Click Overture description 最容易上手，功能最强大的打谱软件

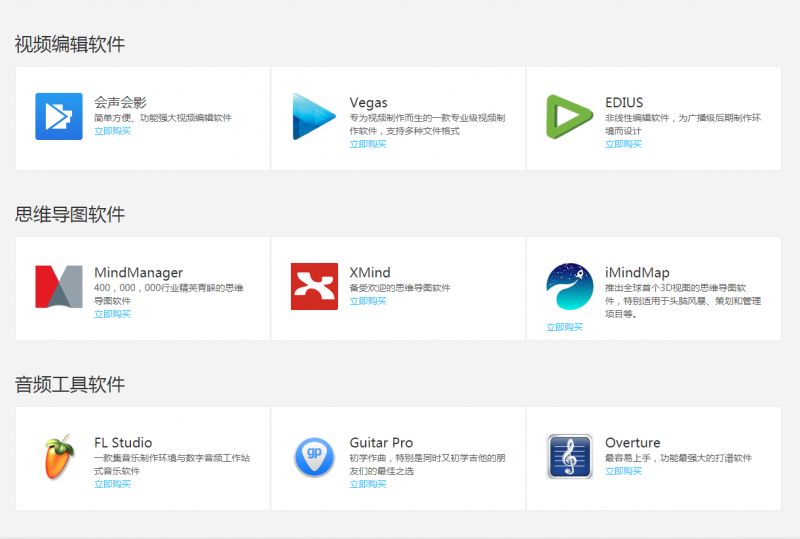tap(679, 458)
